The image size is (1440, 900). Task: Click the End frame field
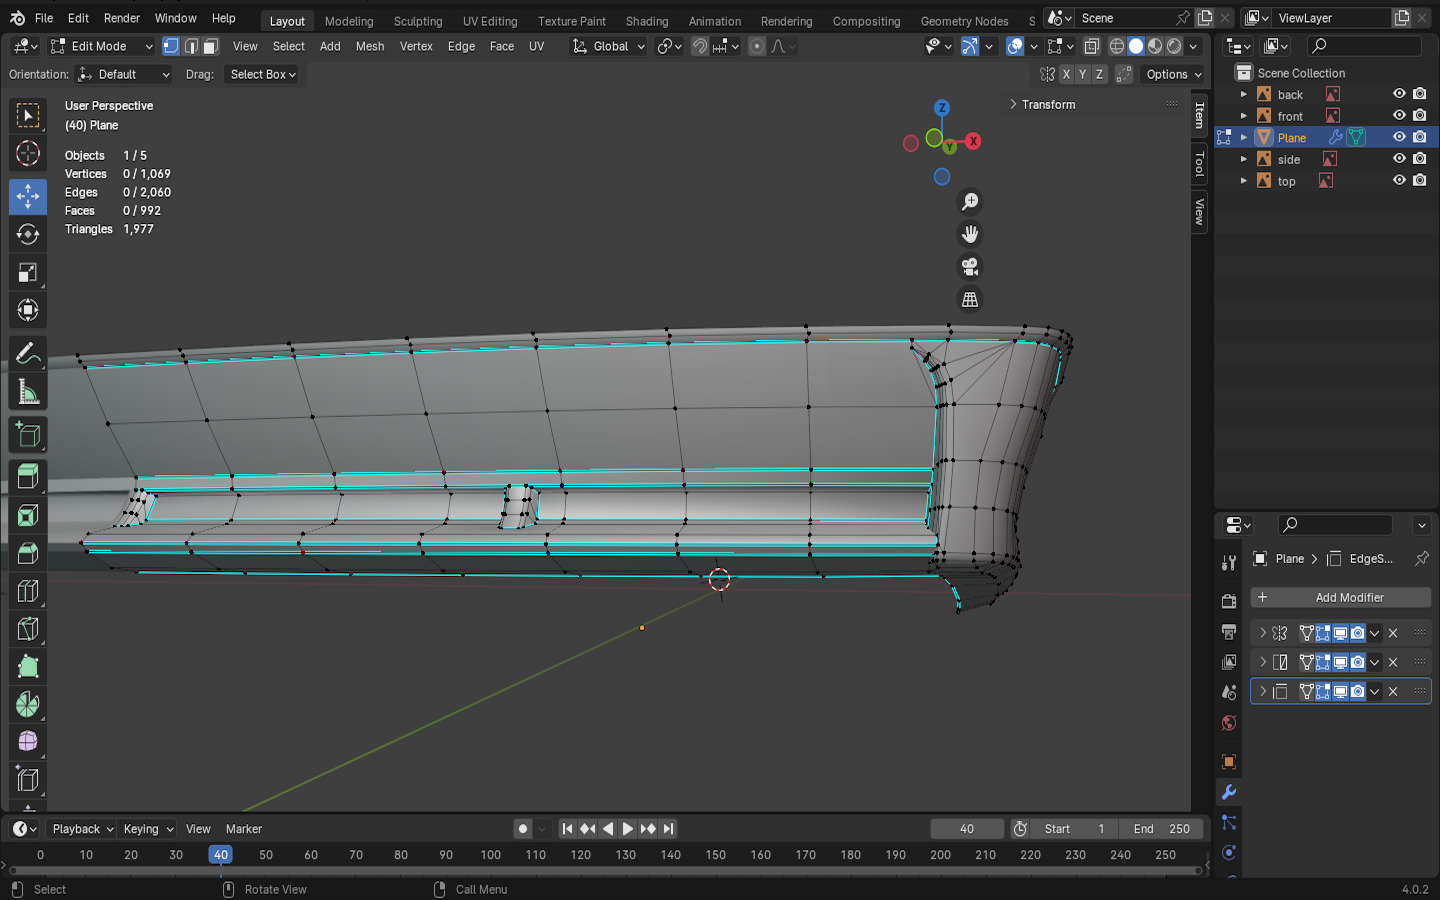tap(1160, 829)
